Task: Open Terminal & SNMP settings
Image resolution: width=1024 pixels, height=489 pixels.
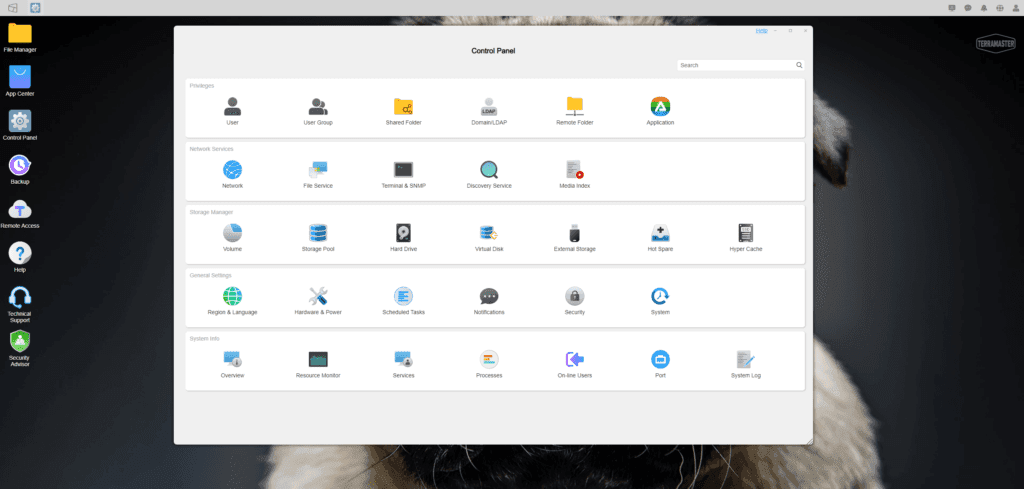Action: pos(403,170)
